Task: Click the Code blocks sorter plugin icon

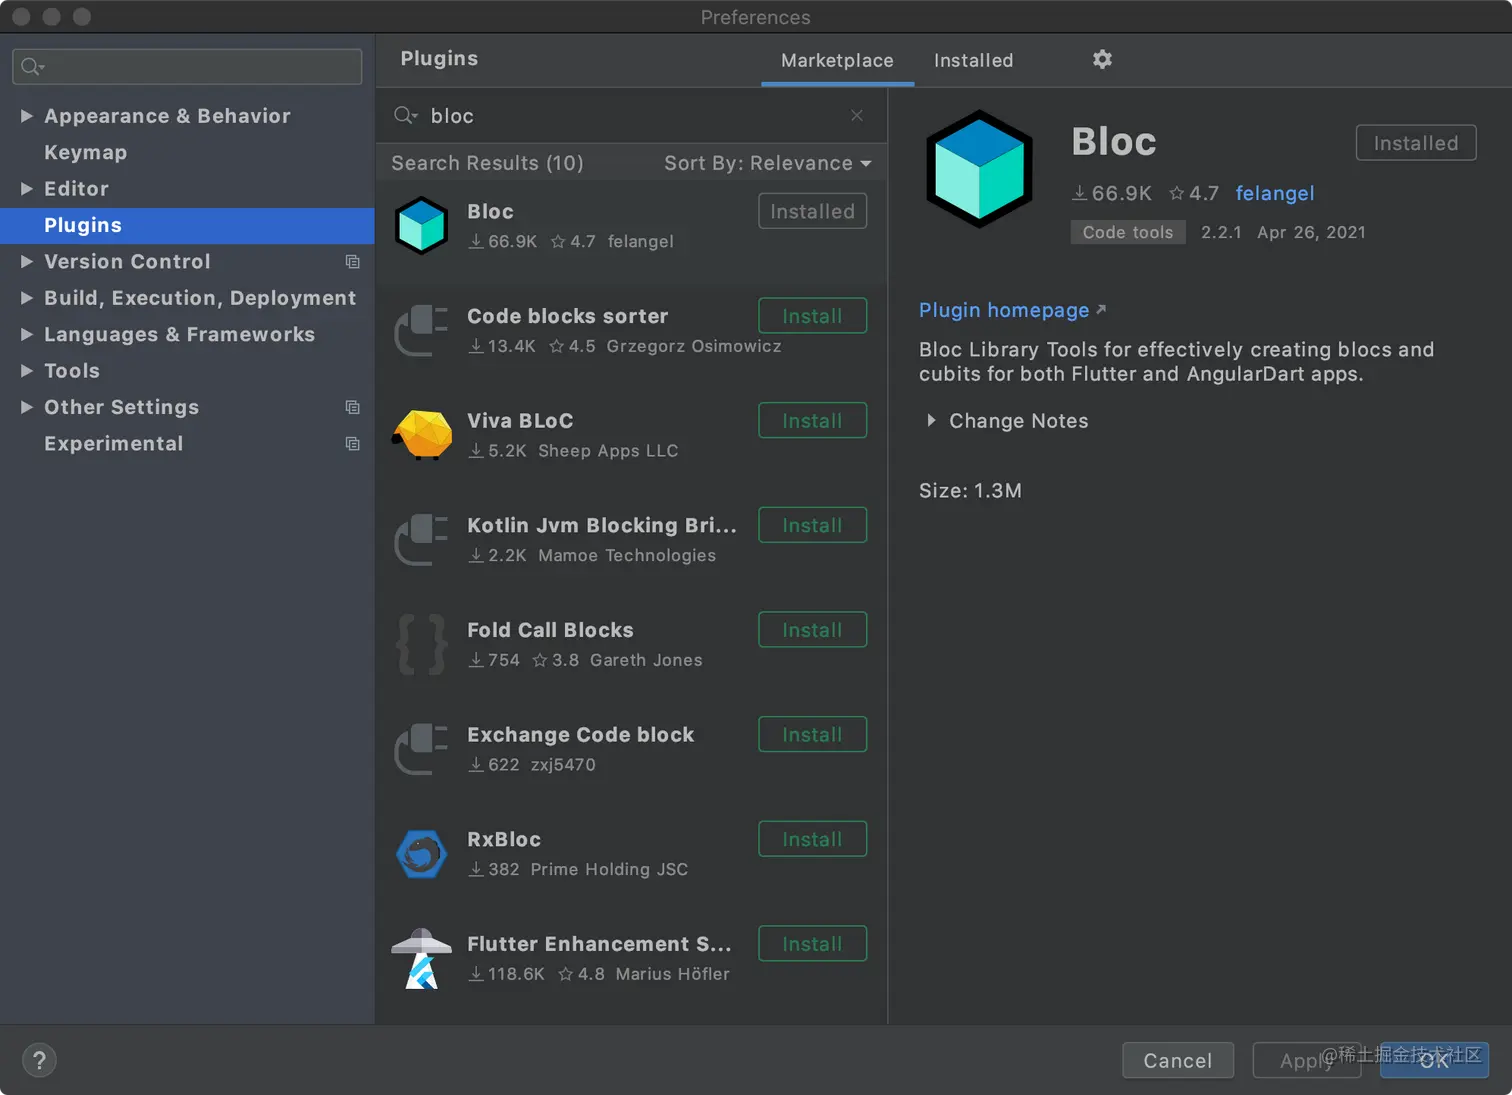Action: tap(421, 330)
